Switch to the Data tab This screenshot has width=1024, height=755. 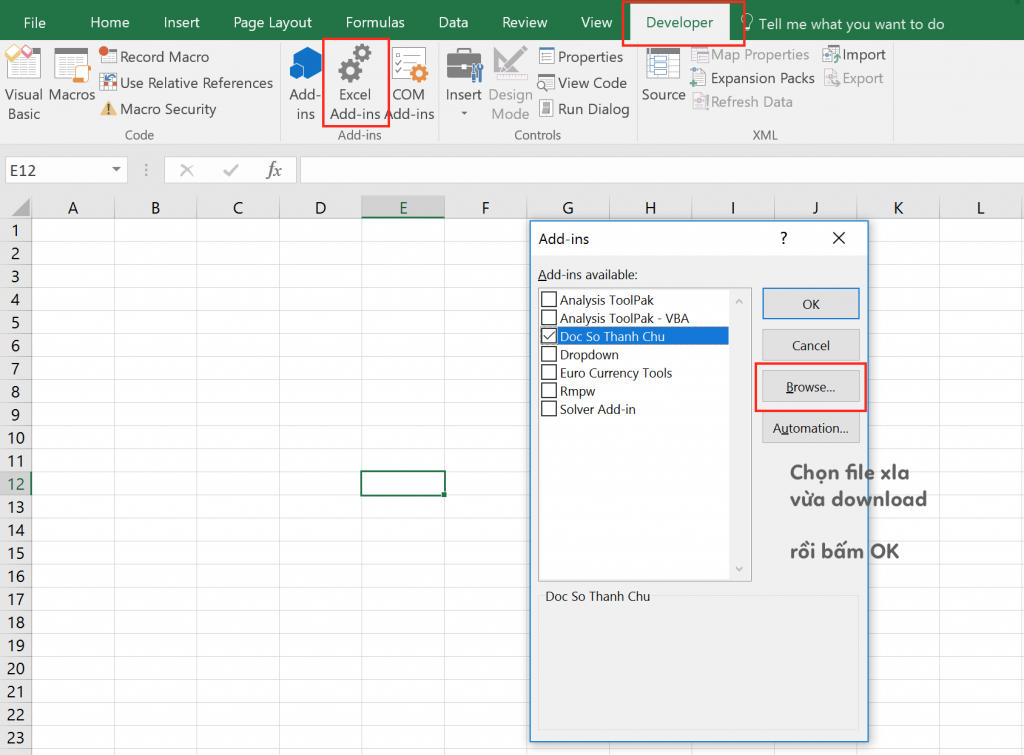click(453, 23)
